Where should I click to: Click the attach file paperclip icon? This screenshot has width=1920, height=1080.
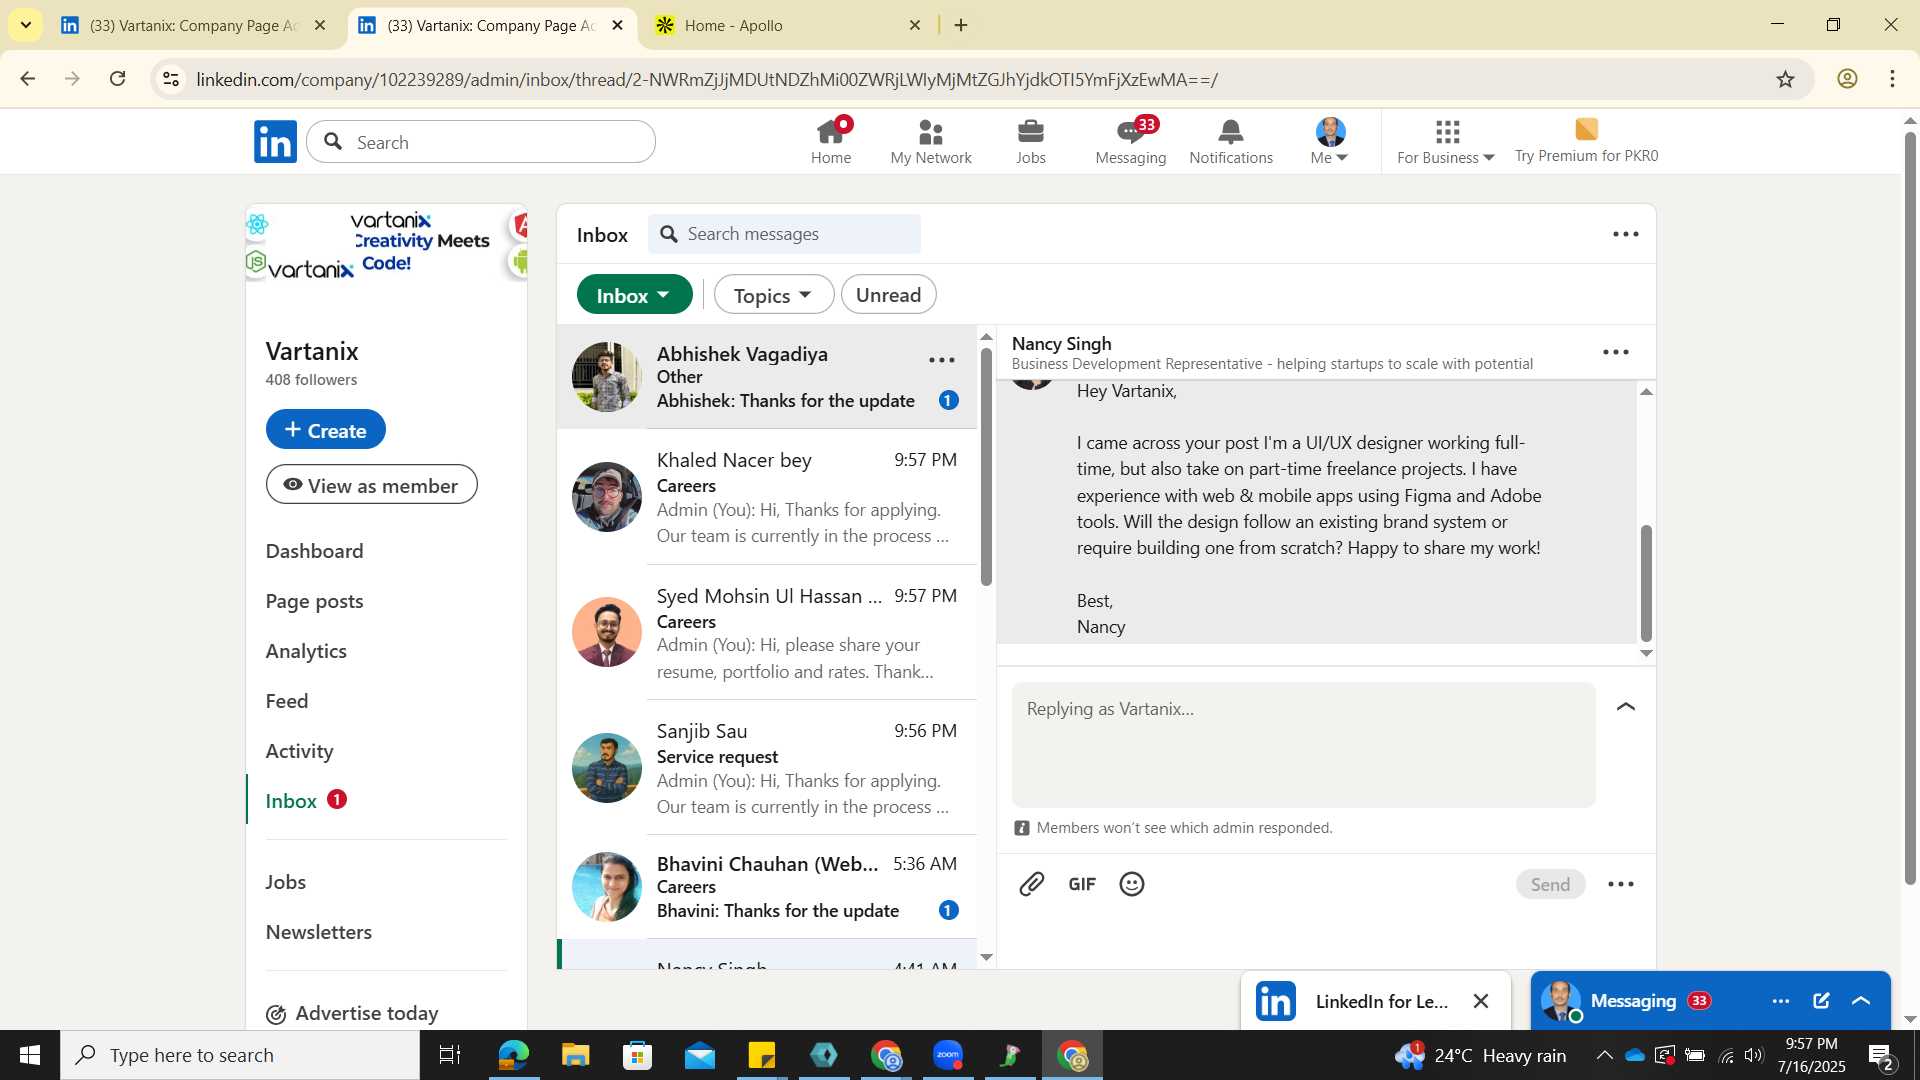(1032, 884)
